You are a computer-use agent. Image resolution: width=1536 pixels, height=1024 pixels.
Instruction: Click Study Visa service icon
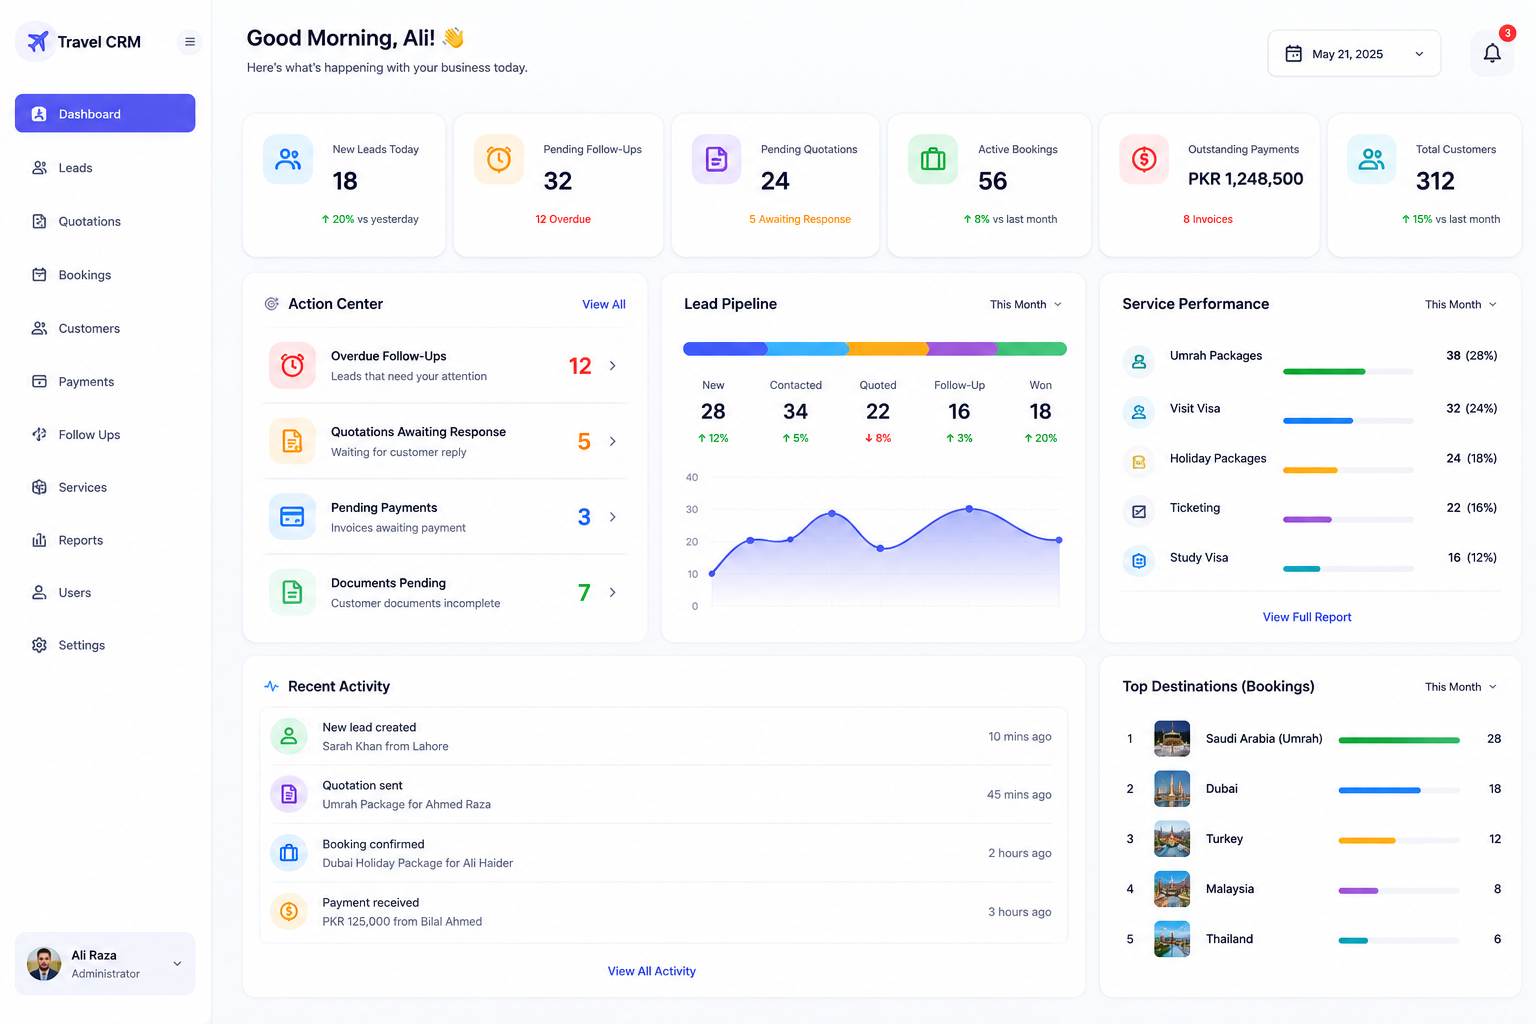coord(1139,561)
